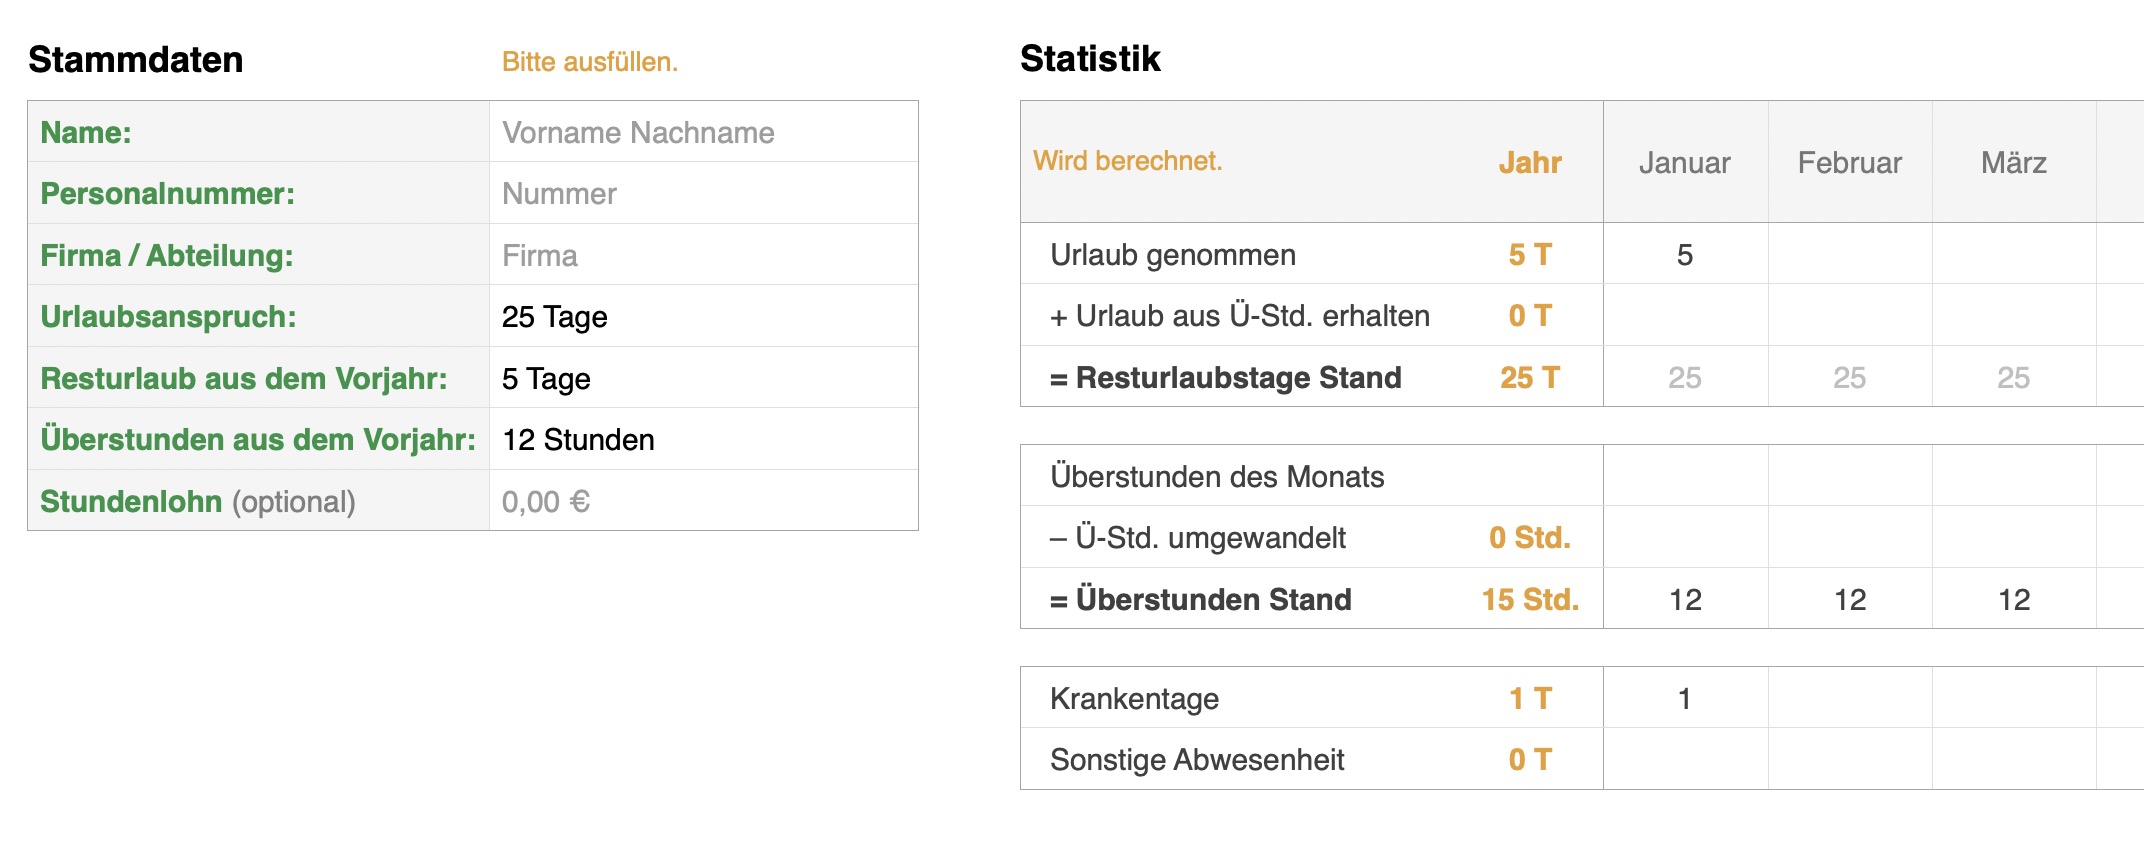This screenshot has width=2144, height=864.
Task: Click the 'Ü-Std. umgewandelt' total '0 Std.'
Action: click(x=1529, y=537)
